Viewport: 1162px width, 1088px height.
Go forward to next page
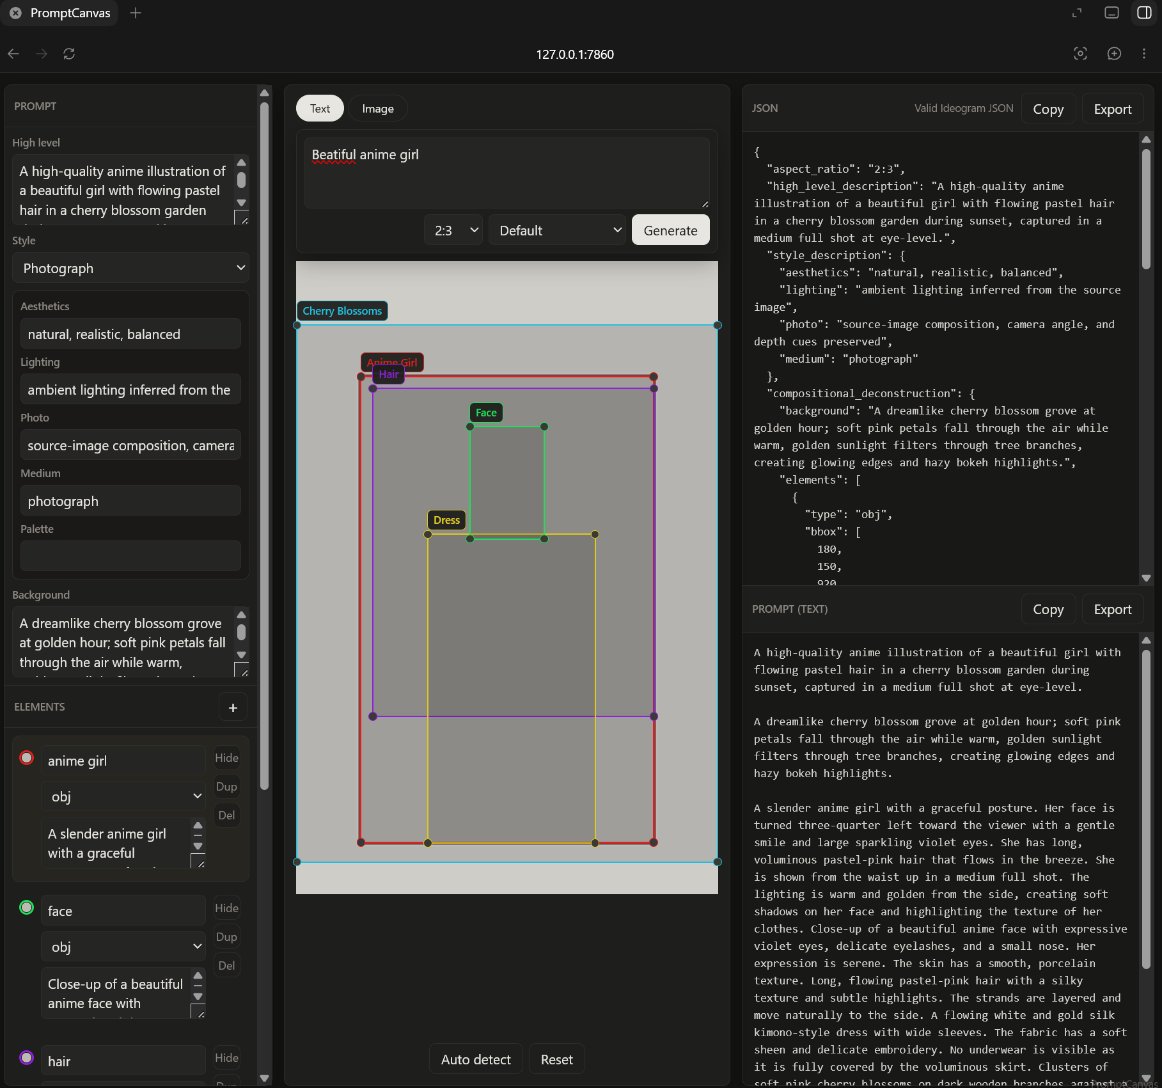click(x=42, y=53)
